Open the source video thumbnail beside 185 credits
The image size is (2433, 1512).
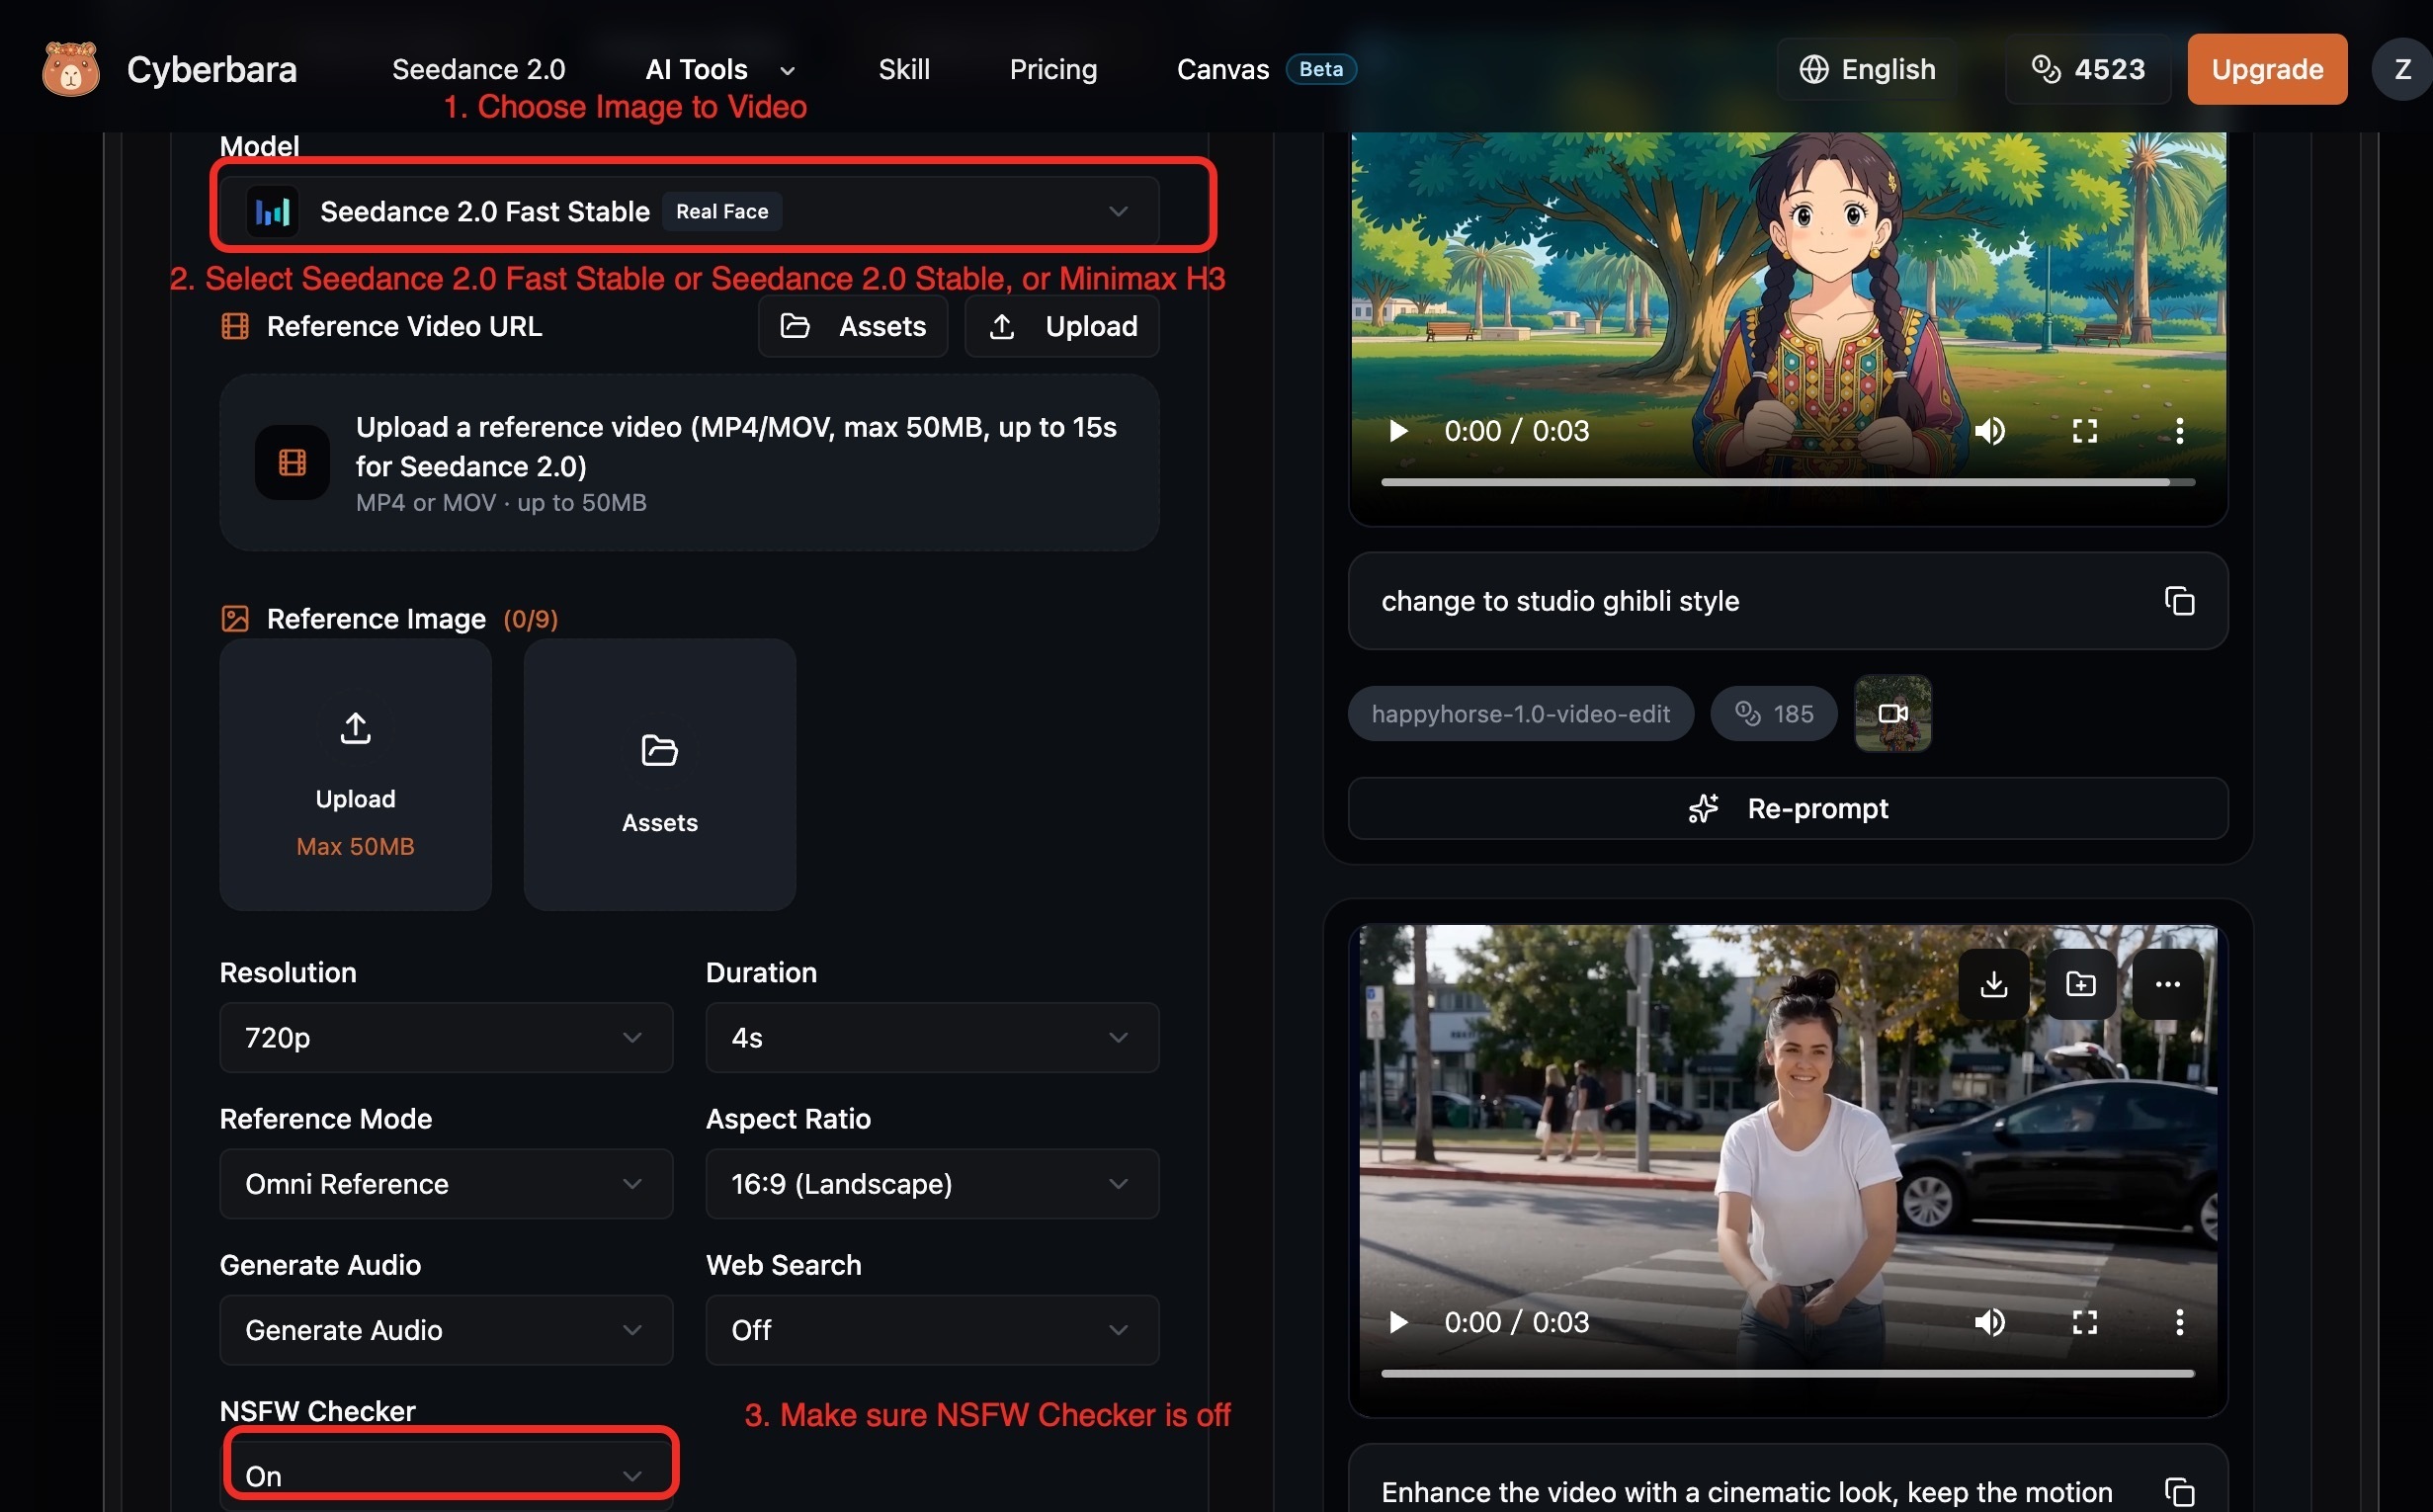(1892, 713)
